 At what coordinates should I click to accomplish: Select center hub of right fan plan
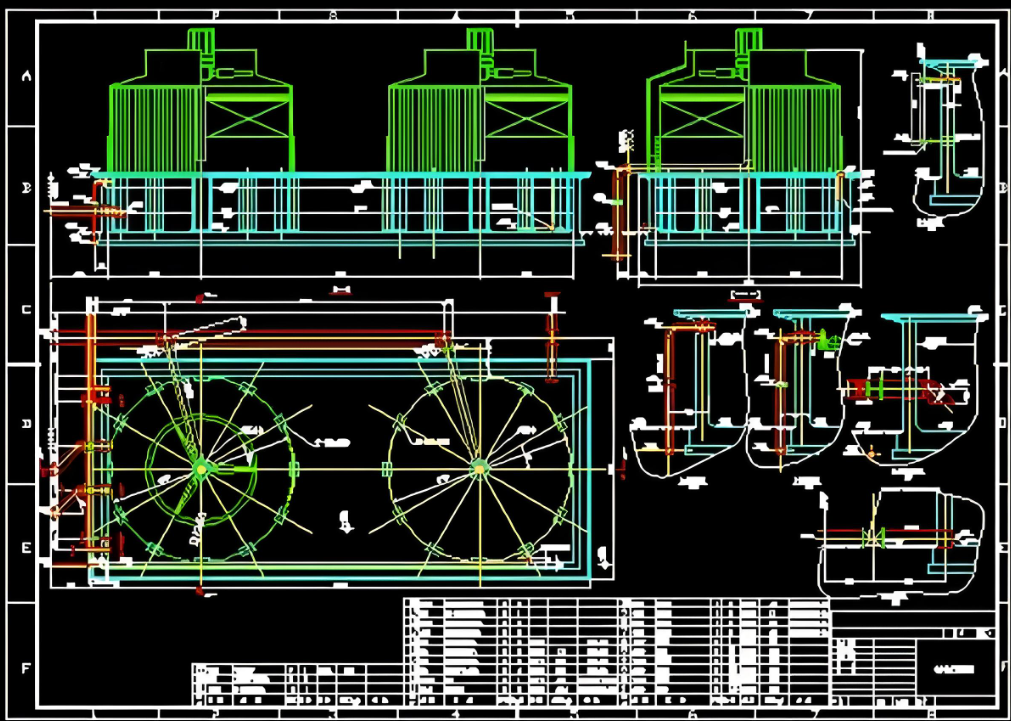pos(479,466)
